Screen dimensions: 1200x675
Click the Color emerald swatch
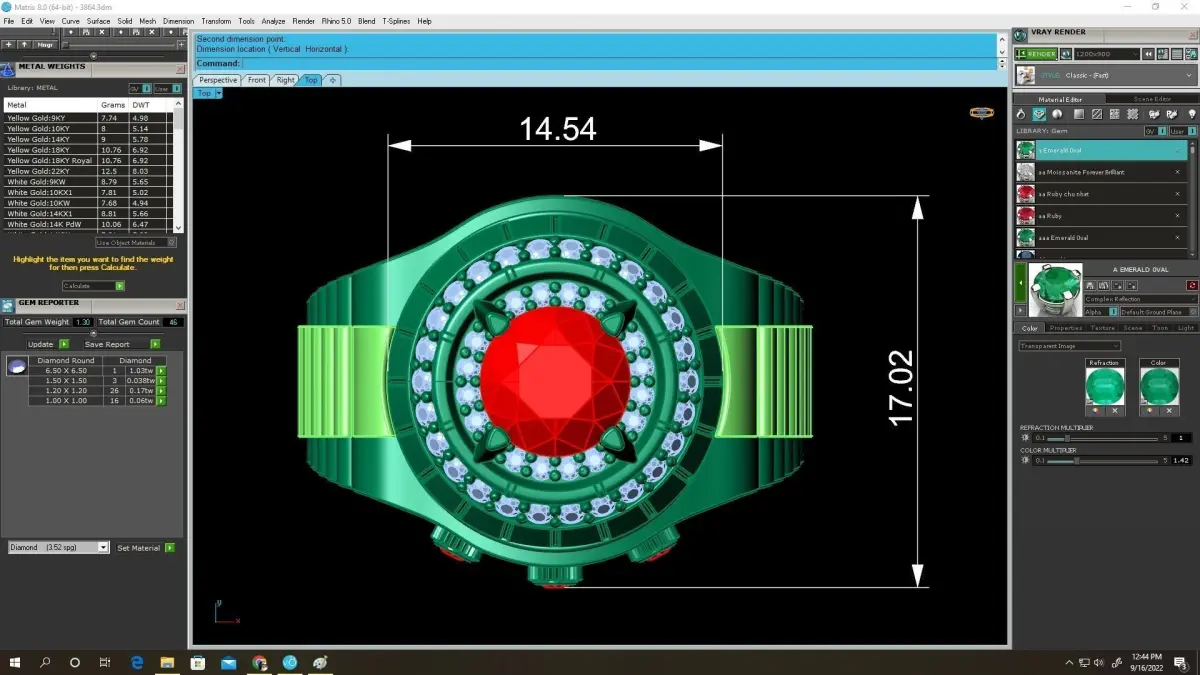pos(1159,386)
